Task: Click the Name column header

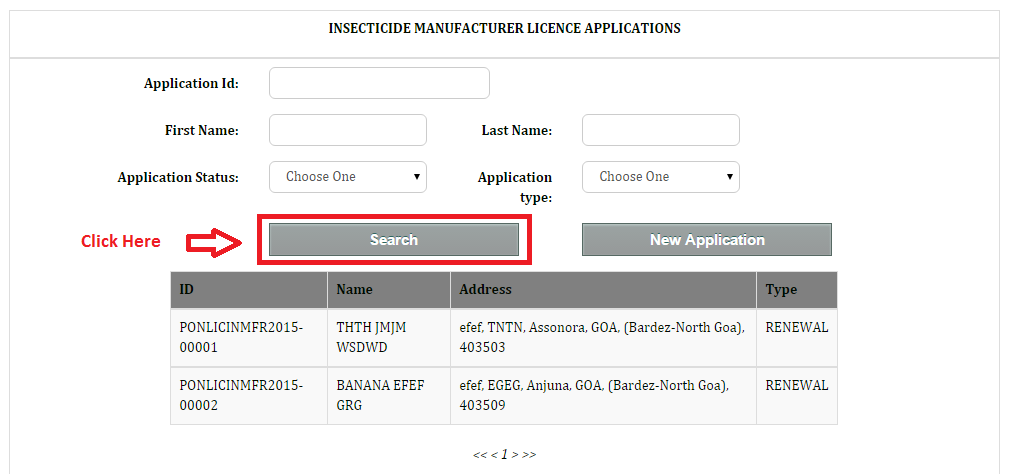Action: [388, 290]
